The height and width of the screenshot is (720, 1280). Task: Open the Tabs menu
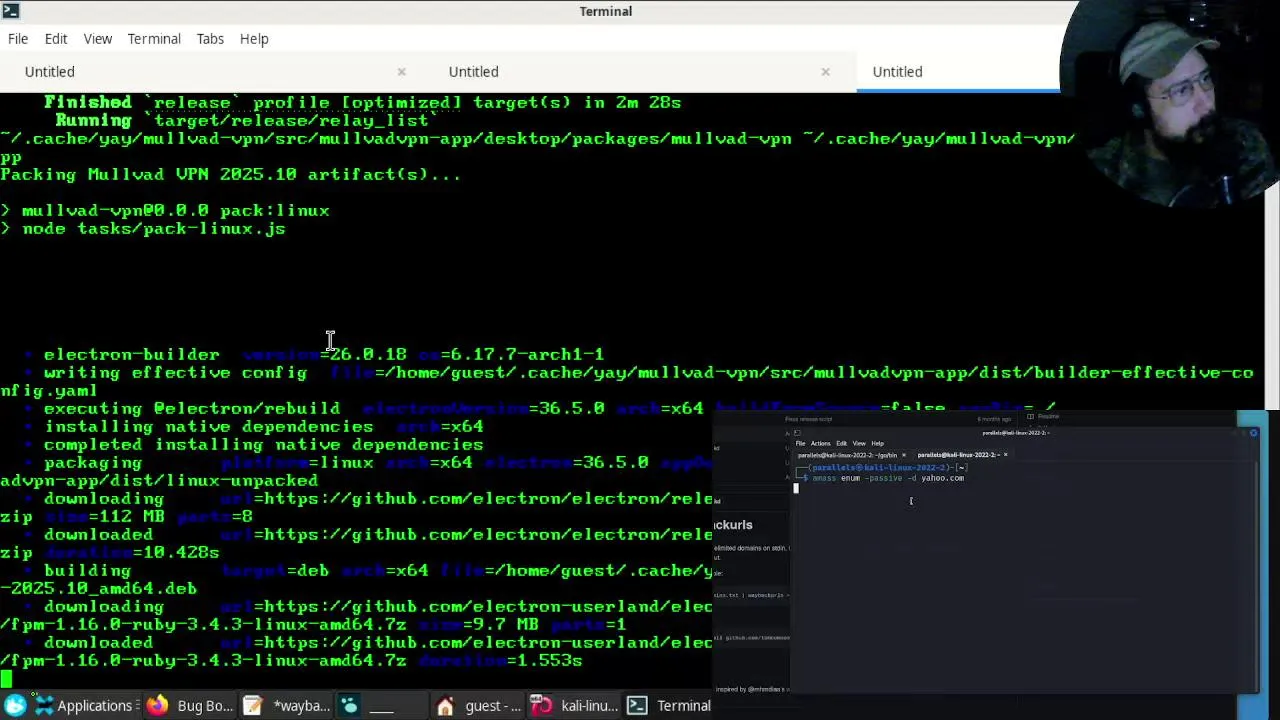tap(210, 38)
